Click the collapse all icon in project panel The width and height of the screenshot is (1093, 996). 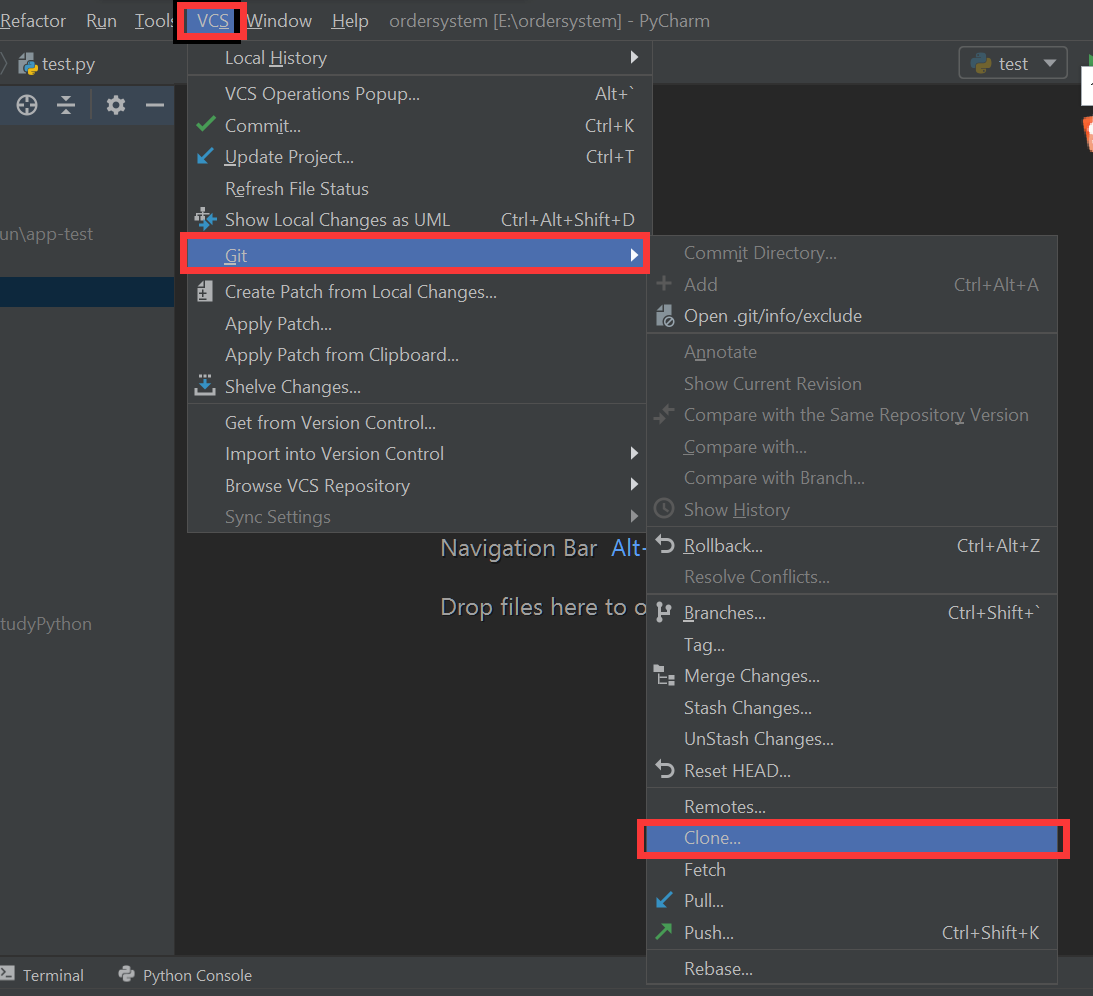(x=66, y=105)
